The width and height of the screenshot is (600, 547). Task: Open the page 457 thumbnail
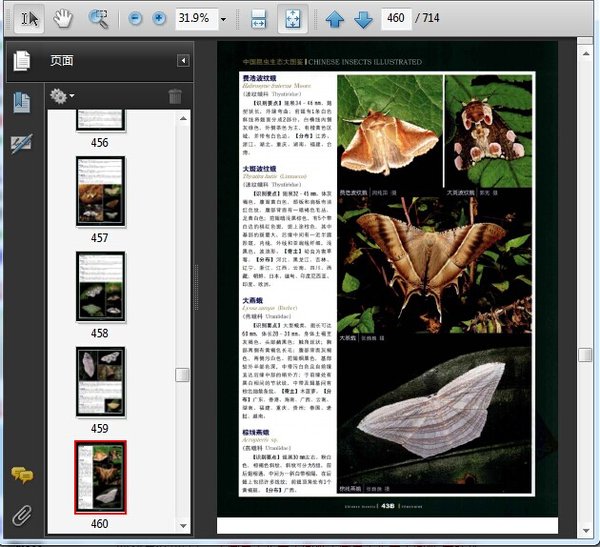[x=100, y=192]
